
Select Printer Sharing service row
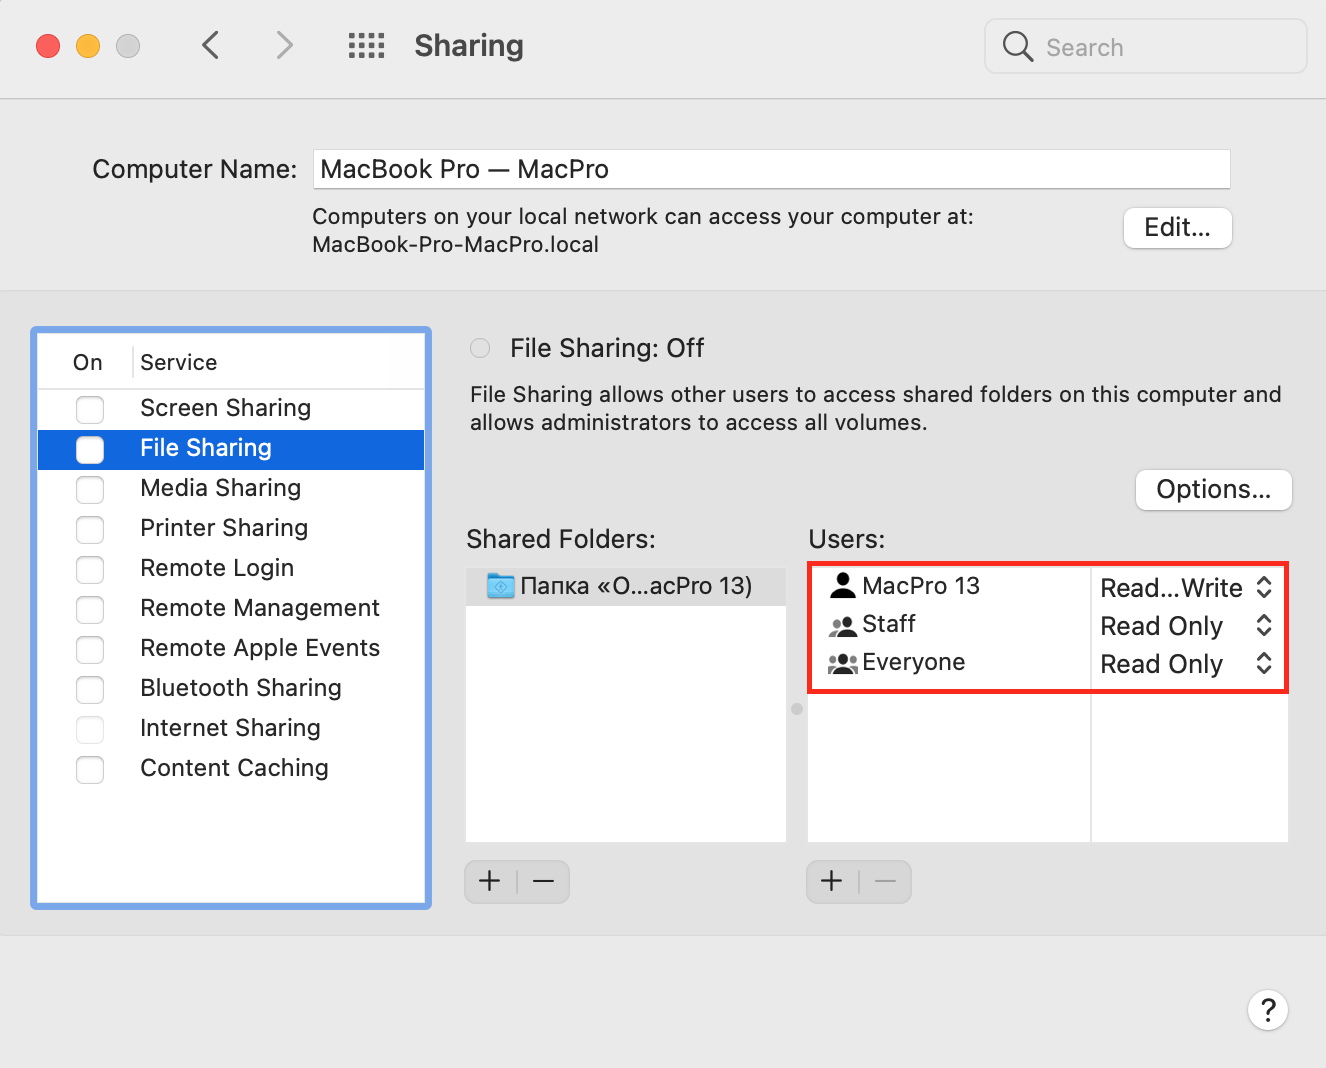[x=231, y=529]
